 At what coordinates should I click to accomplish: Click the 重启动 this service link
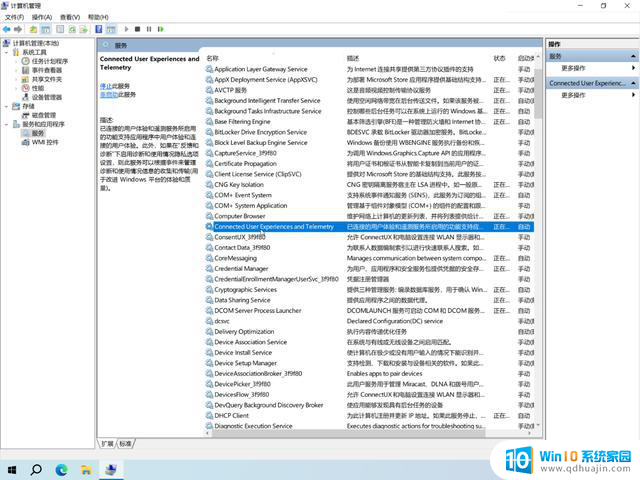coord(109,94)
